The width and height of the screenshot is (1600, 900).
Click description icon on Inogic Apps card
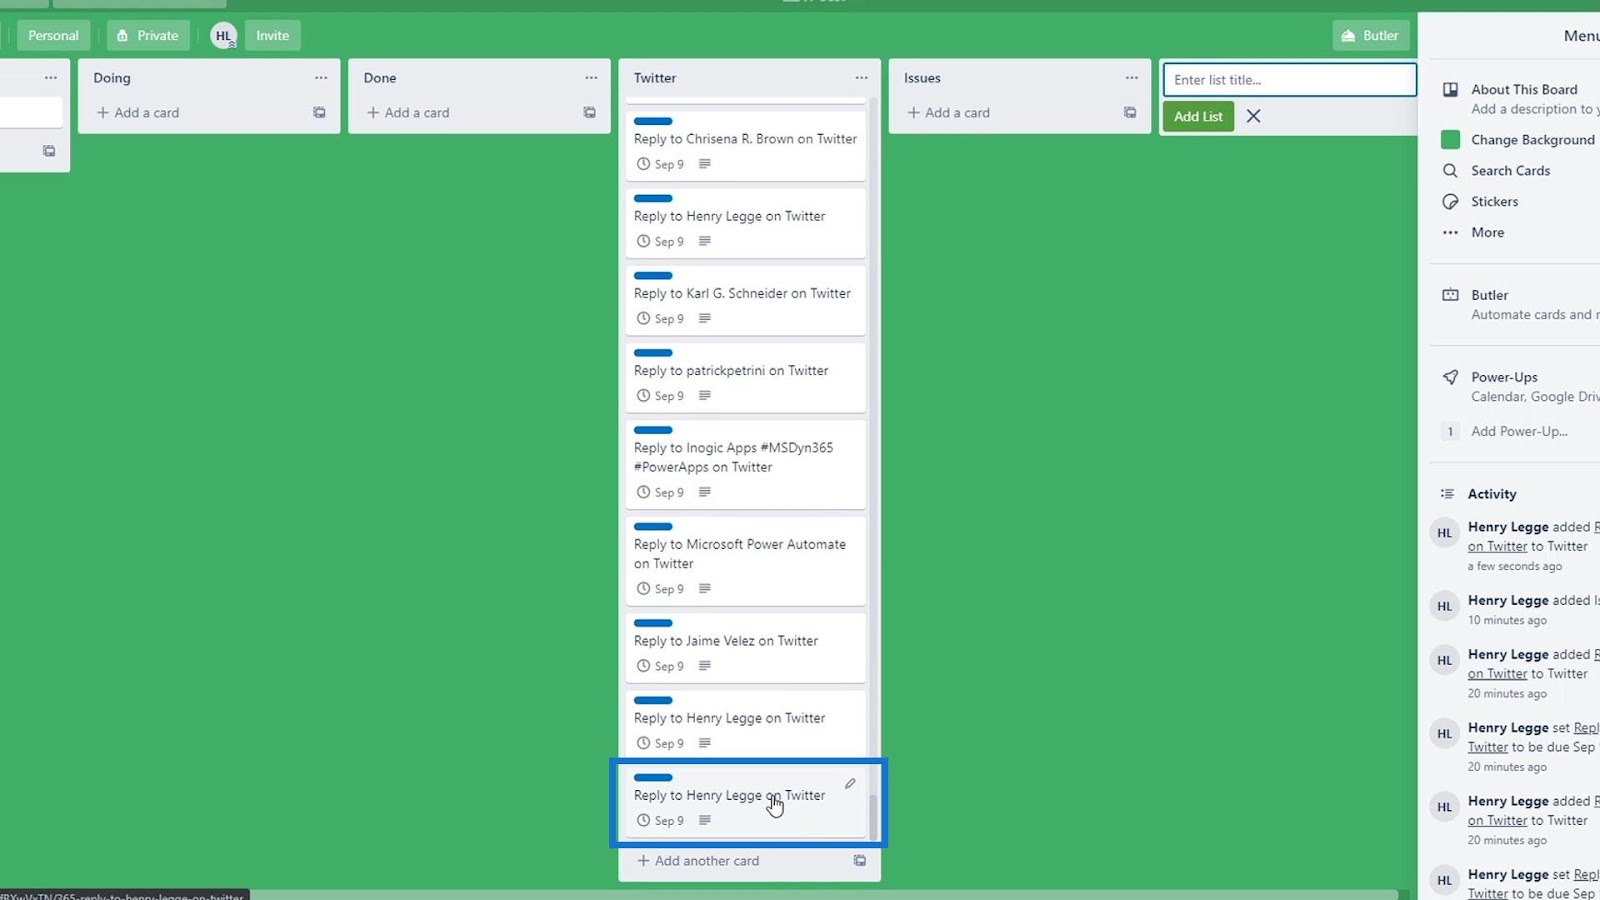click(x=705, y=492)
